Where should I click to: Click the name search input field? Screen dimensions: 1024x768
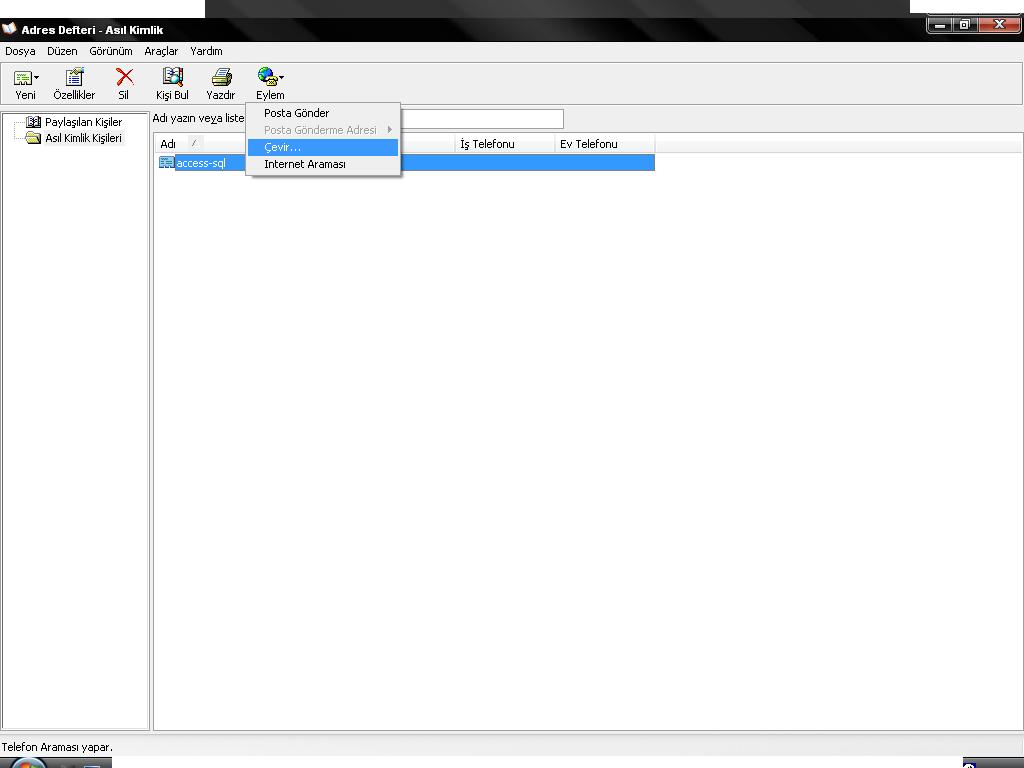click(x=480, y=119)
